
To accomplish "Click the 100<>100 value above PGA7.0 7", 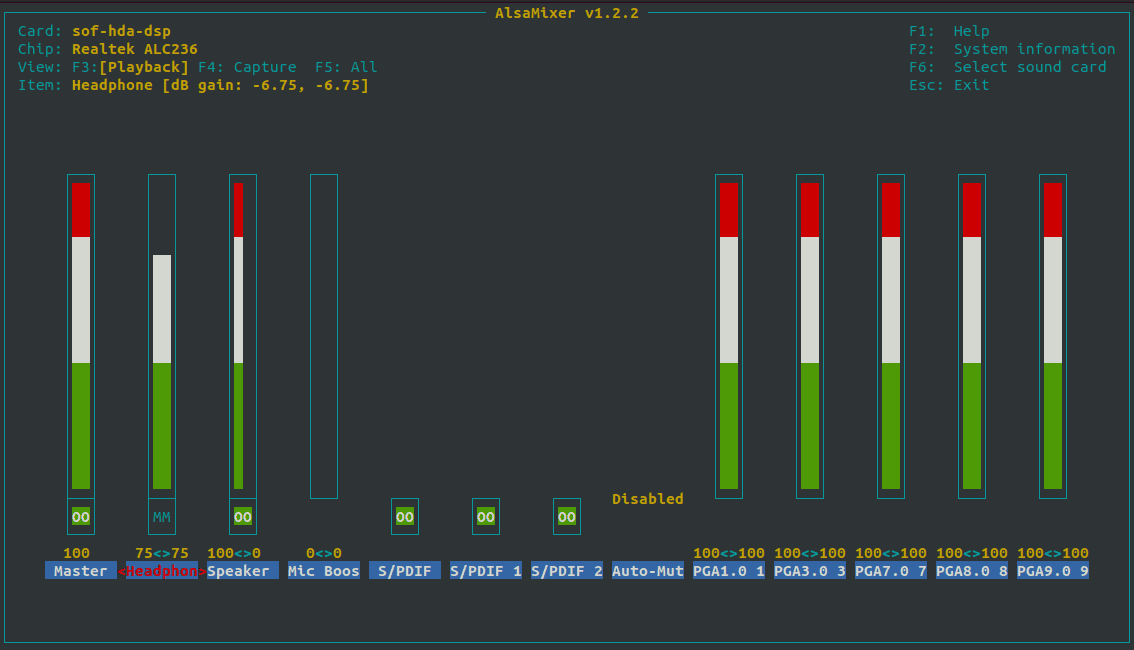I will [x=891, y=553].
